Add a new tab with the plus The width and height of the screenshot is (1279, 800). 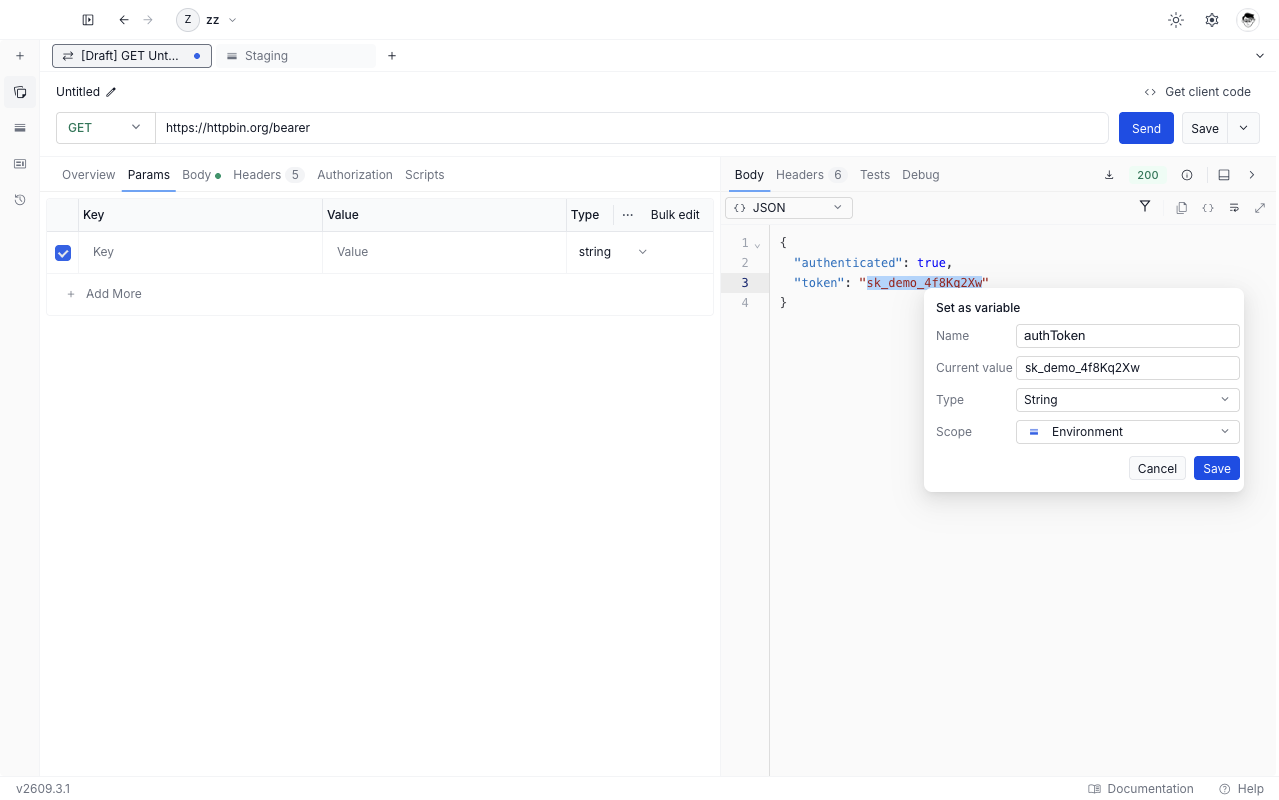tap(392, 56)
